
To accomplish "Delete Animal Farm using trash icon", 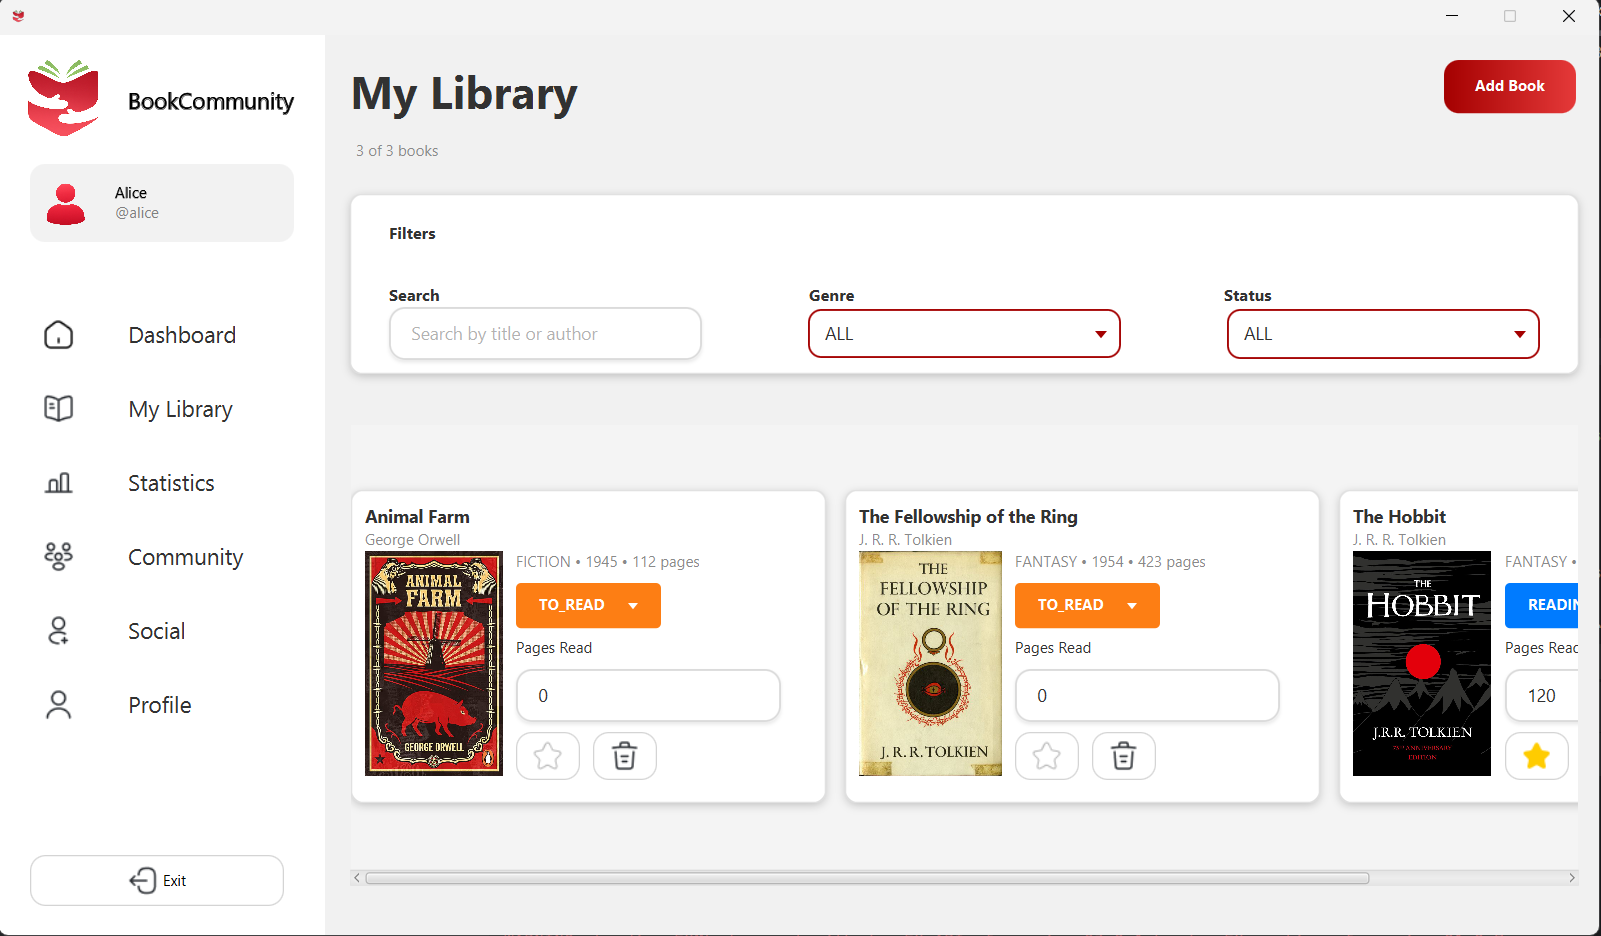I will [624, 756].
